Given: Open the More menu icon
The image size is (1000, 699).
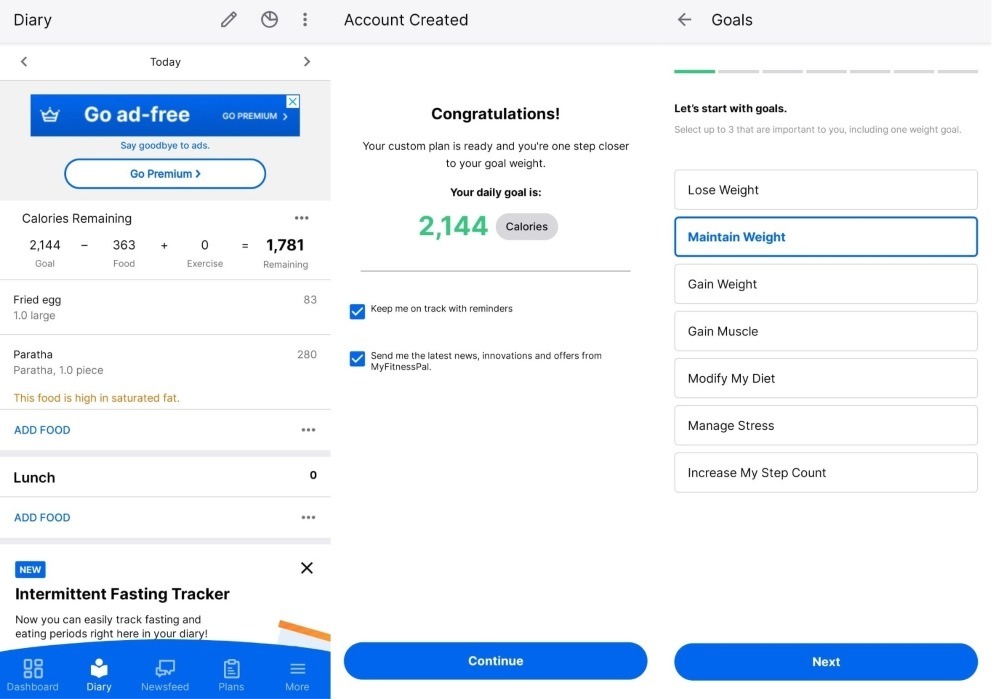Looking at the screenshot, I should 297,670.
